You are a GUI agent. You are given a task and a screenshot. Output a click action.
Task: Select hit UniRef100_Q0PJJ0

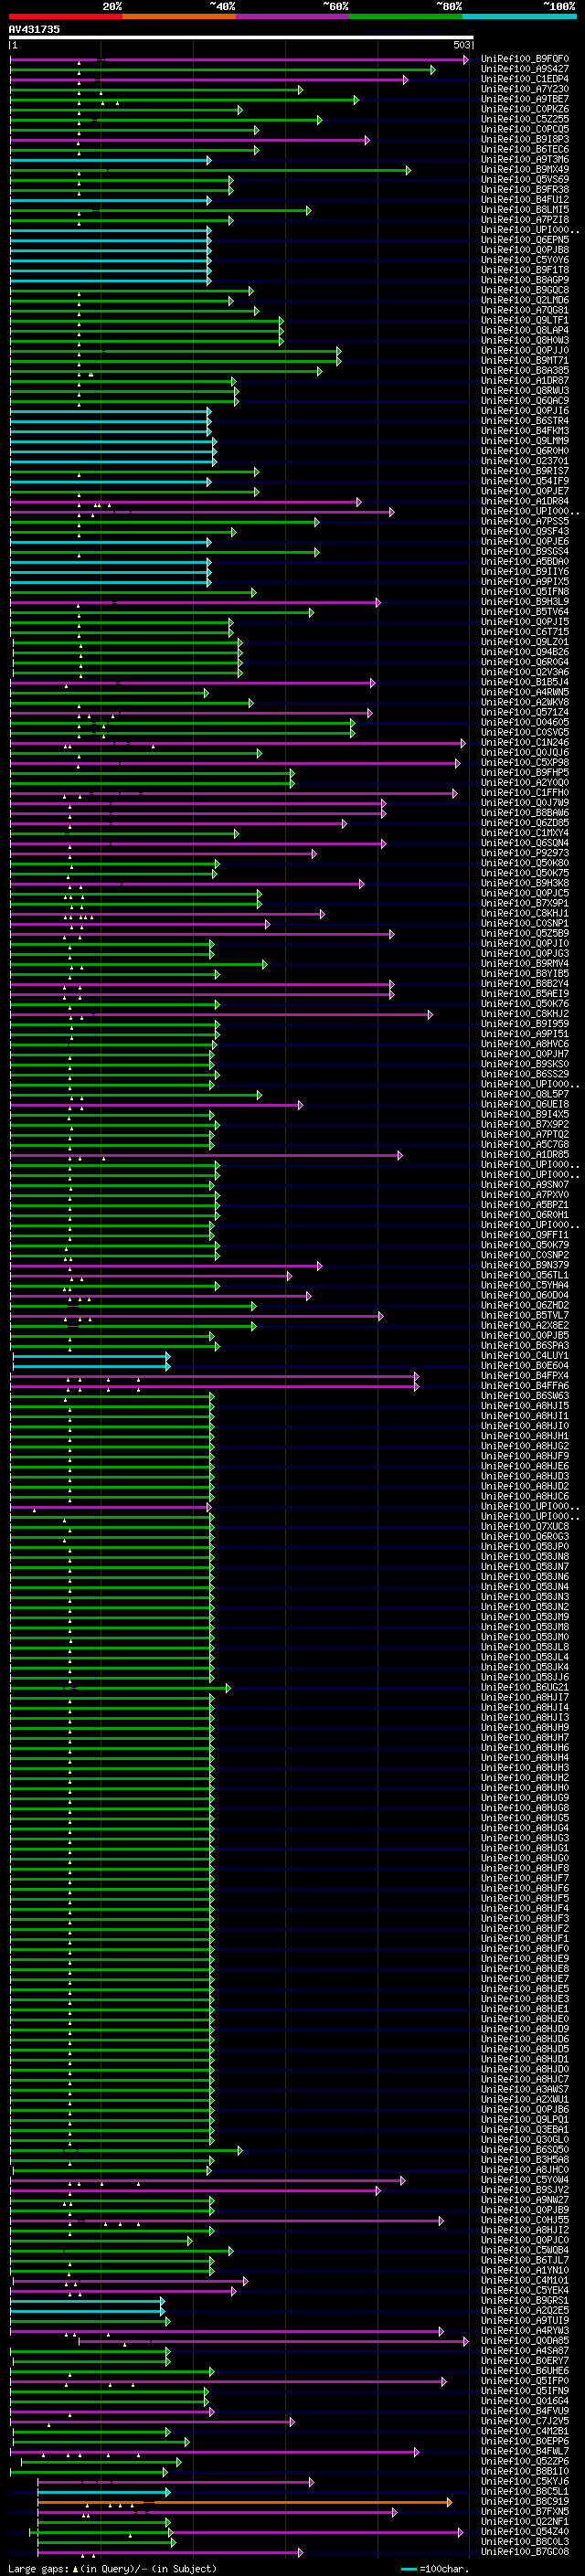[525, 350]
